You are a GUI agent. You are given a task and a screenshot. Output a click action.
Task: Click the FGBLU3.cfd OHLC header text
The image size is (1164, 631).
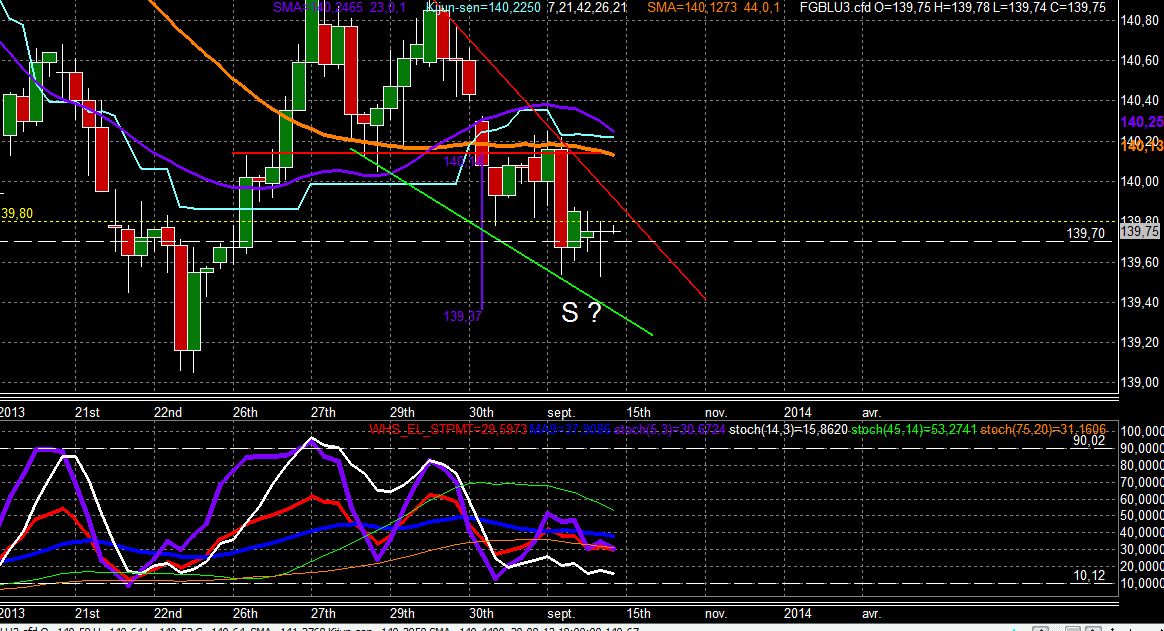click(952, 7)
